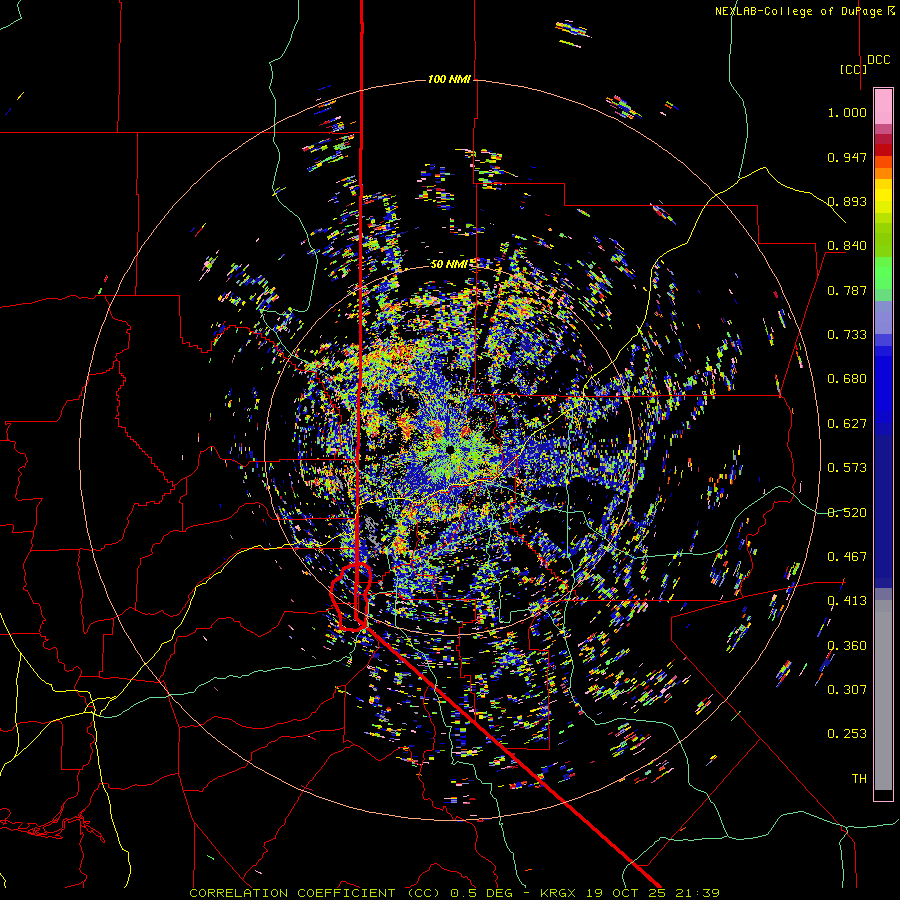Viewport: 900px width, 900px height.
Task: Select the 0.787 legend value
Action: (847, 290)
